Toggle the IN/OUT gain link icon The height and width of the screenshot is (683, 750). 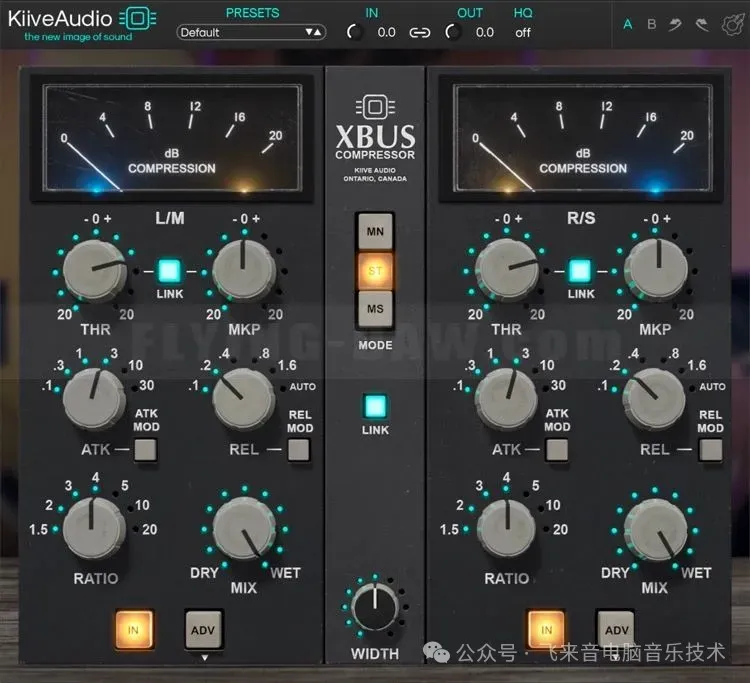419,33
